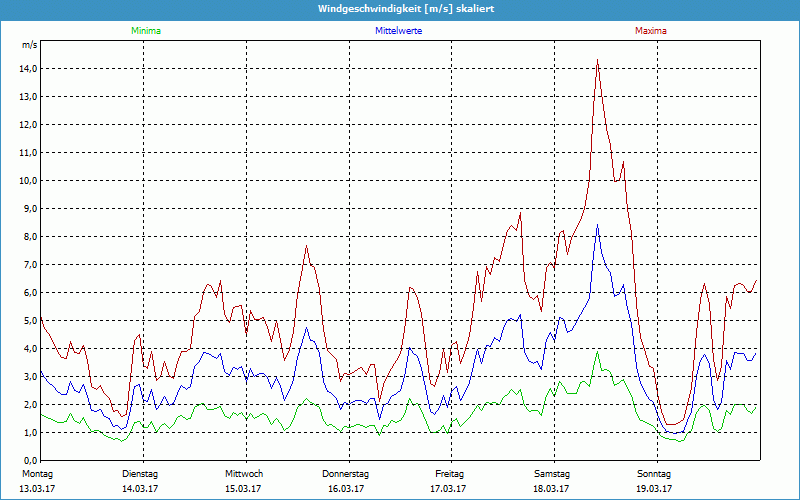Image resolution: width=800 pixels, height=500 pixels.
Task: Click the red Maxima peak above 14,0
Action: [x=597, y=60]
